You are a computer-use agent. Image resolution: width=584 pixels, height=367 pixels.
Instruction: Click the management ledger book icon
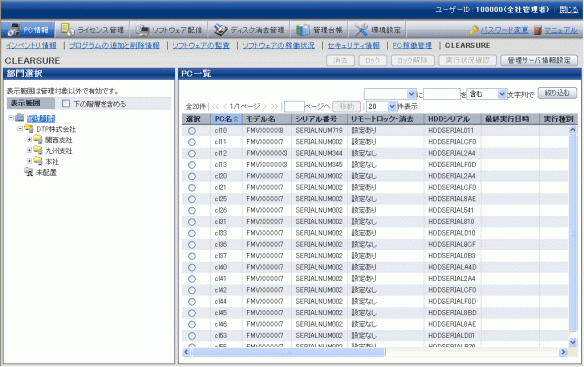(303, 30)
